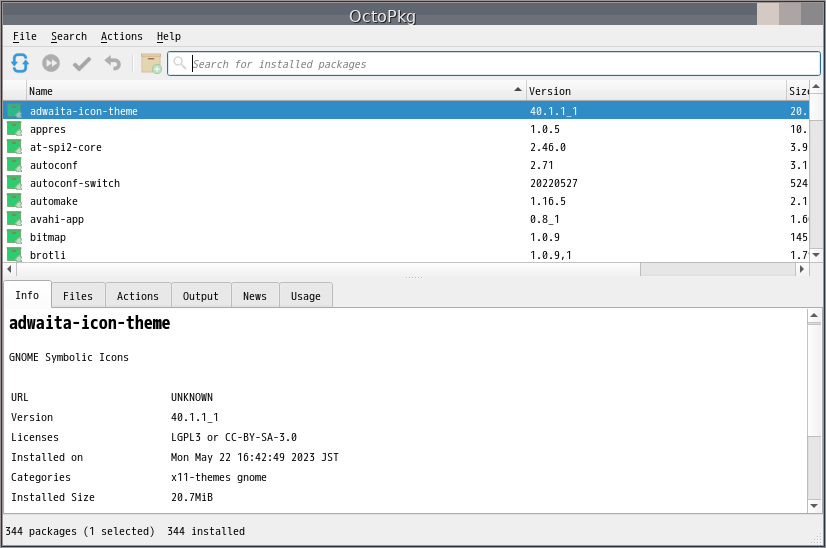This screenshot has height=548, width=826.
Task: Click horizontal scrollbar right arrow
Action: tap(802, 269)
